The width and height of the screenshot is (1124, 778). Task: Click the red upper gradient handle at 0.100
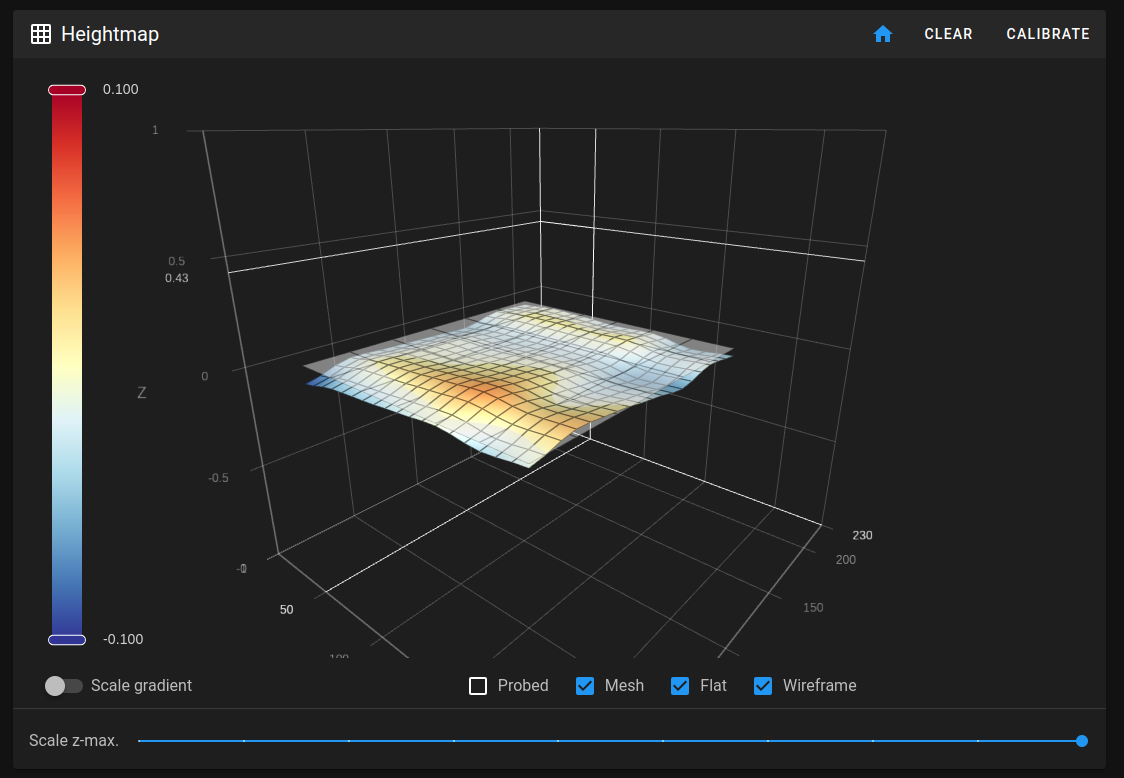(x=67, y=90)
